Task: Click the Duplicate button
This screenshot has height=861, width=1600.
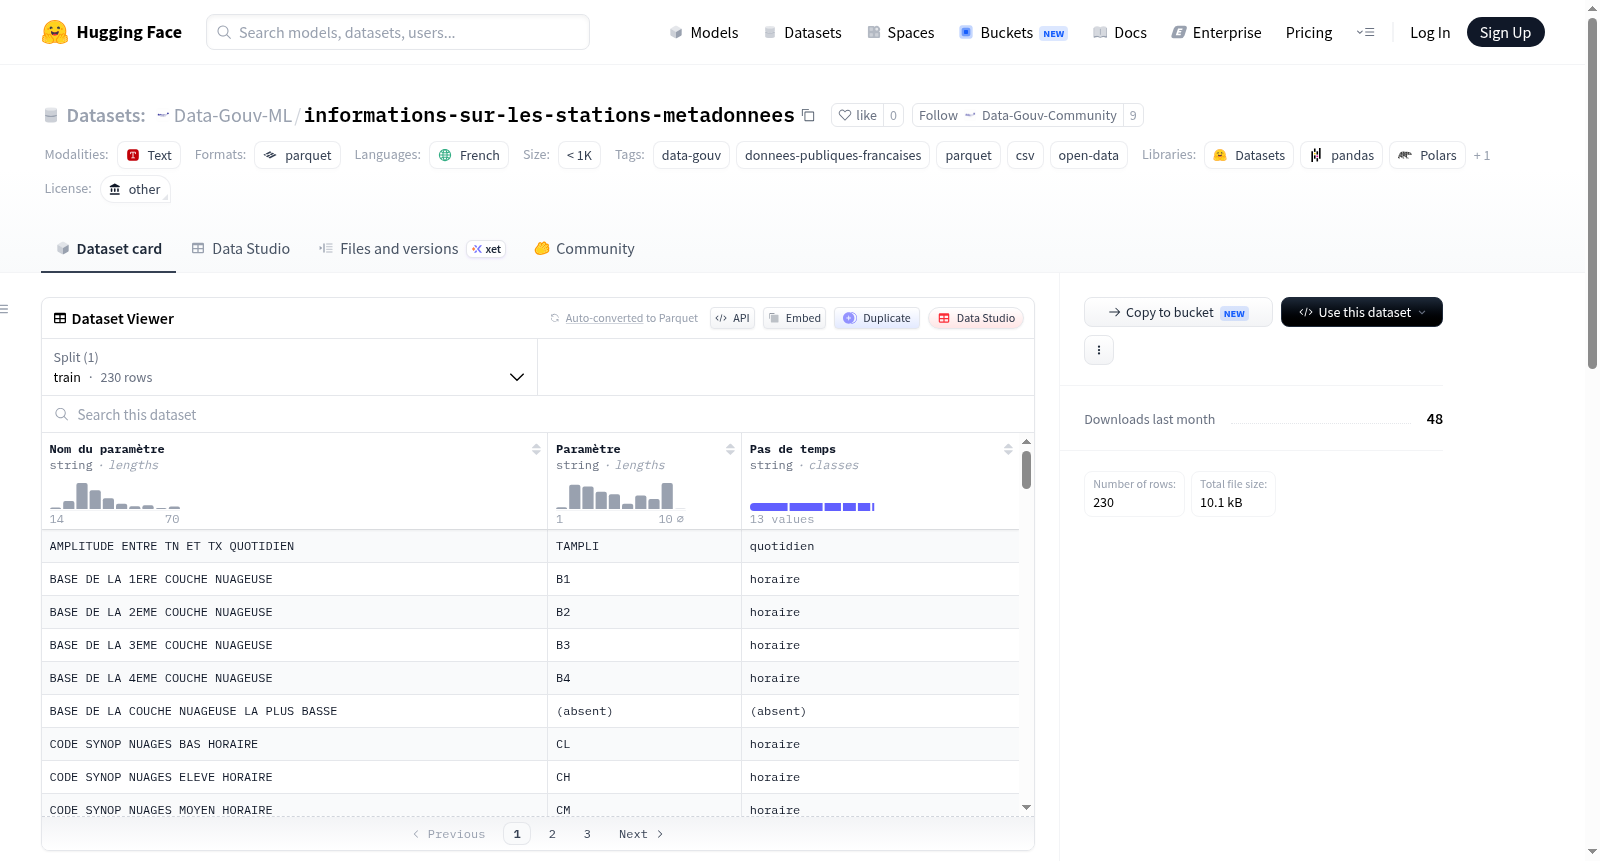Action: tap(877, 318)
